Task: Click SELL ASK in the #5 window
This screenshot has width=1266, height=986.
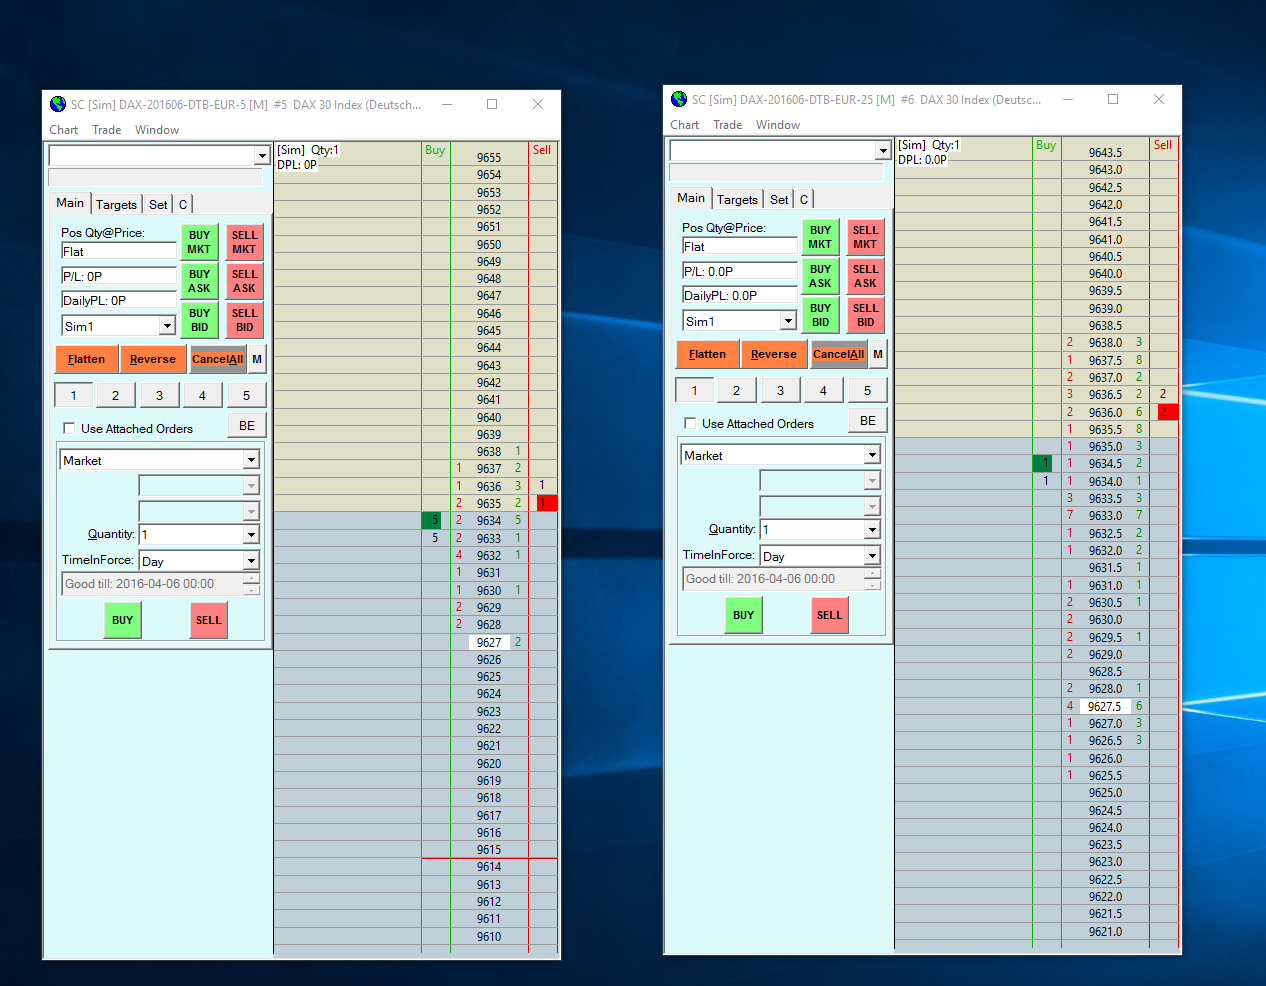Action: (244, 281)
